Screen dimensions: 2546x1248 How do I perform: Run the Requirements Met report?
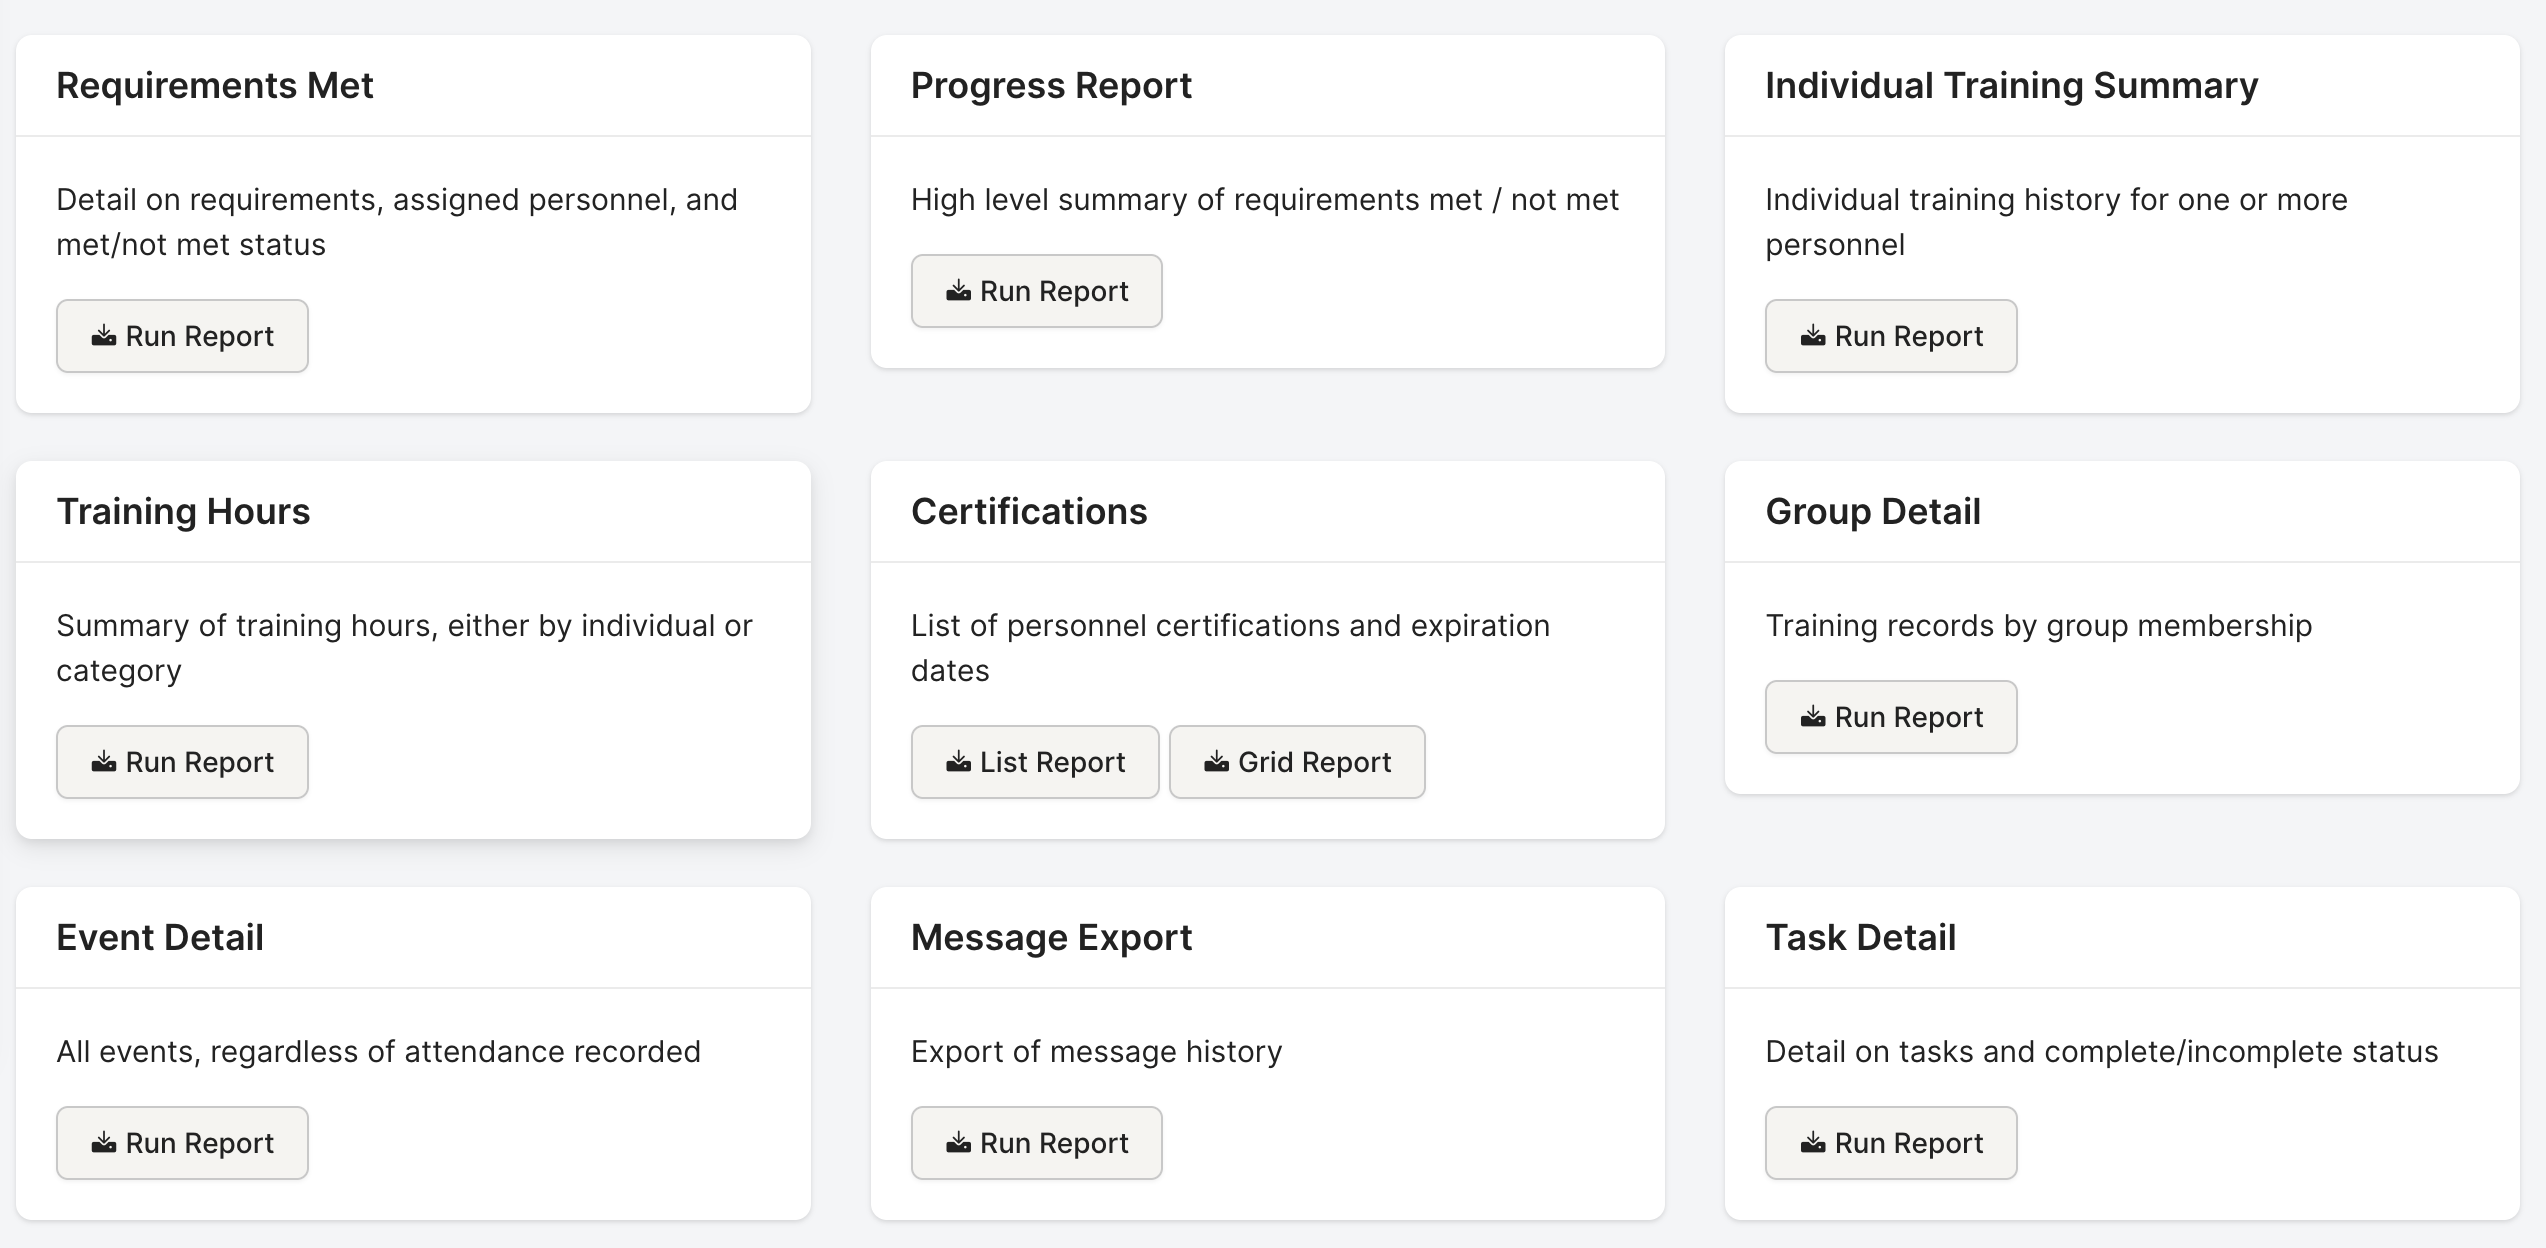point(182,336)
